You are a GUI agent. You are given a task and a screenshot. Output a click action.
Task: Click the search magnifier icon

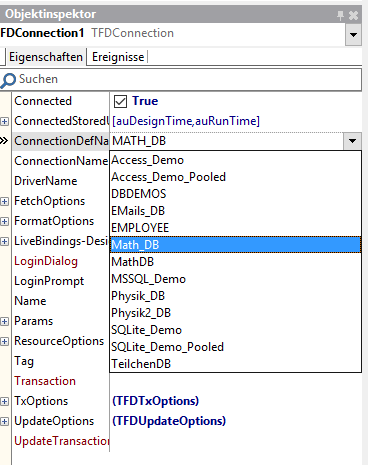(8, 80)
